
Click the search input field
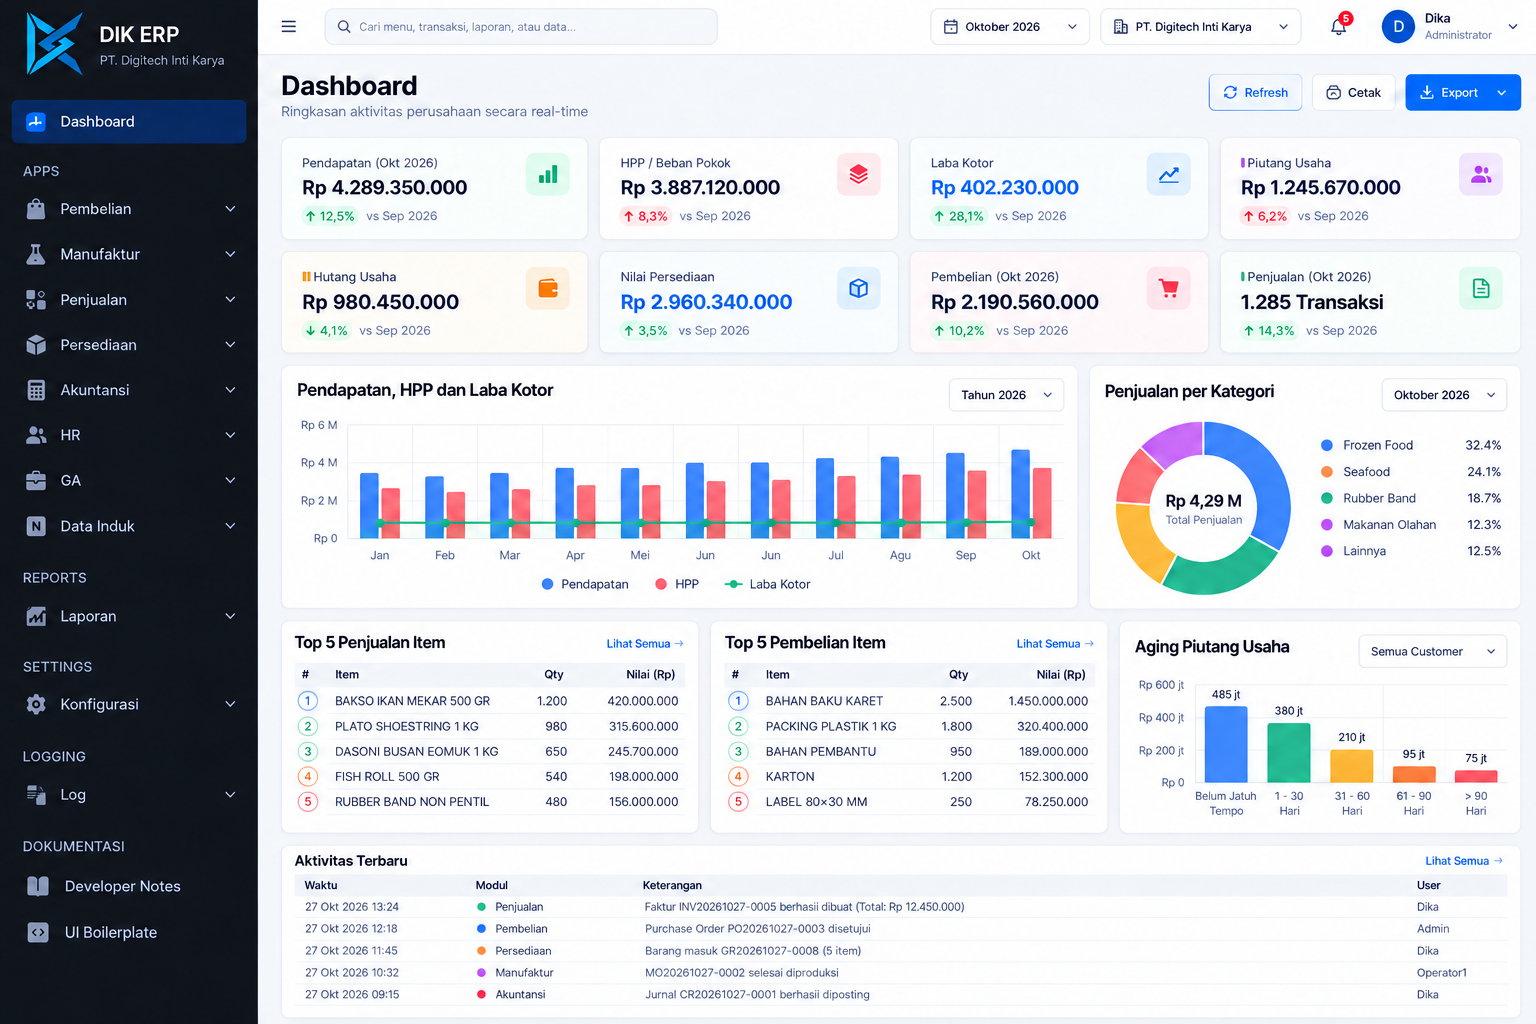(x=521, y=27)
